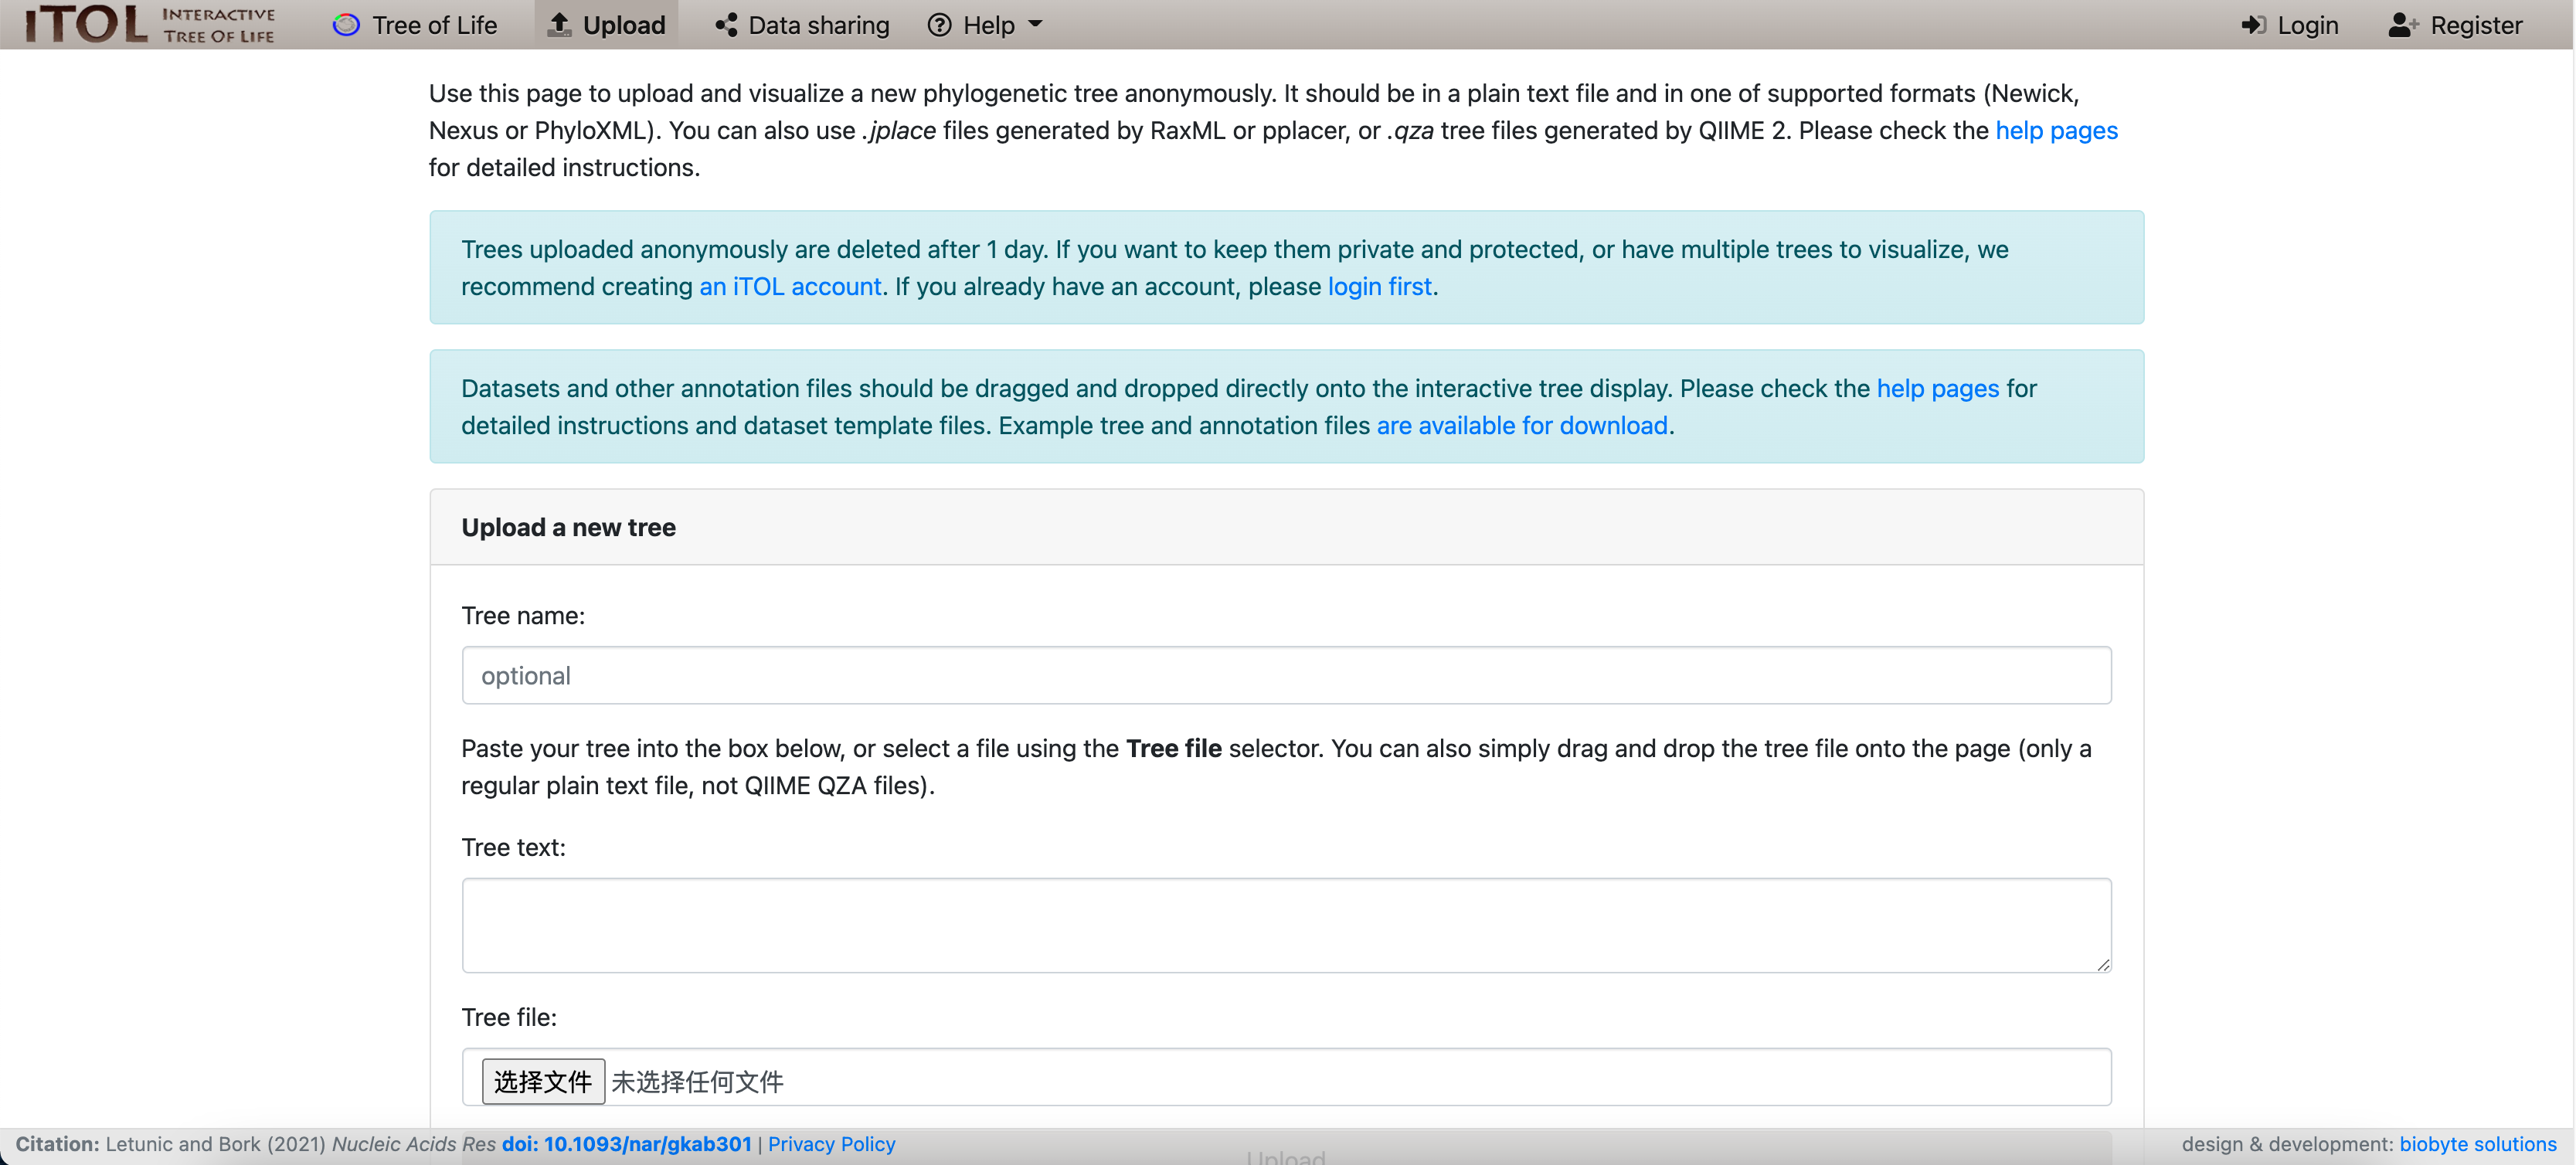
Task: Open the Data sharing menu item
Action: click(818, 25)
